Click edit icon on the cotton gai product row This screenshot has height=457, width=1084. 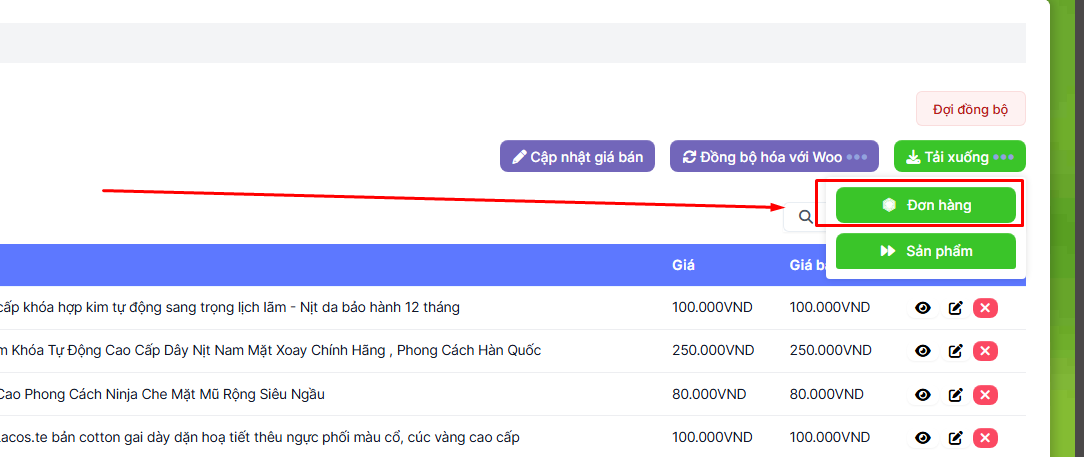point(955,437)
